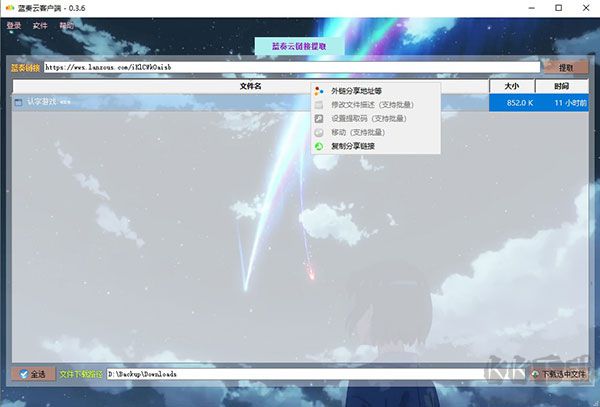
Task: Focus the Lanzou link URL input field
Action: point(290,68)
